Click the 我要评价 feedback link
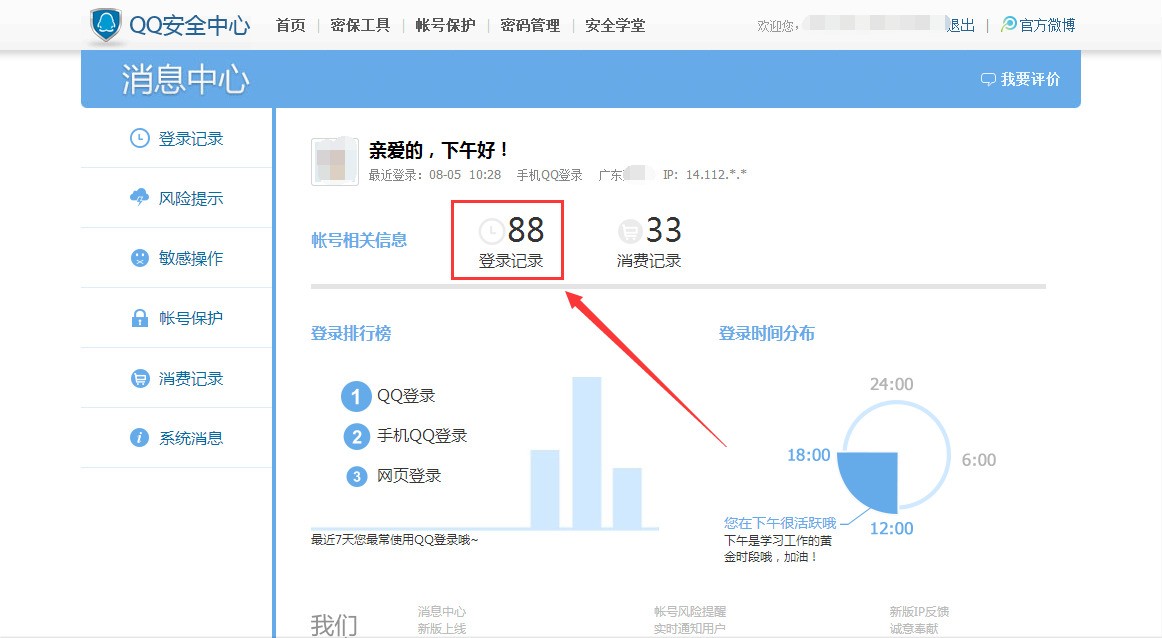 pos(1030,79)
